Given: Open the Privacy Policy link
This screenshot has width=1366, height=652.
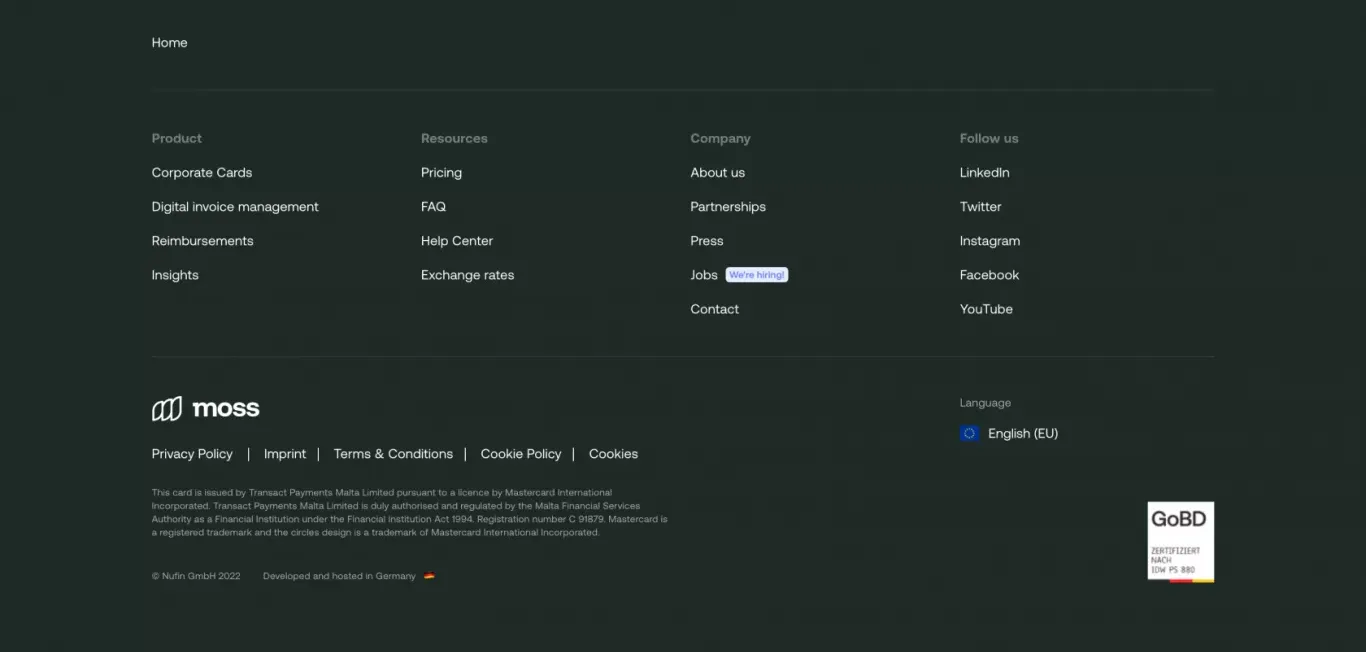Looking at the screenshot, I should pos(192,454).
